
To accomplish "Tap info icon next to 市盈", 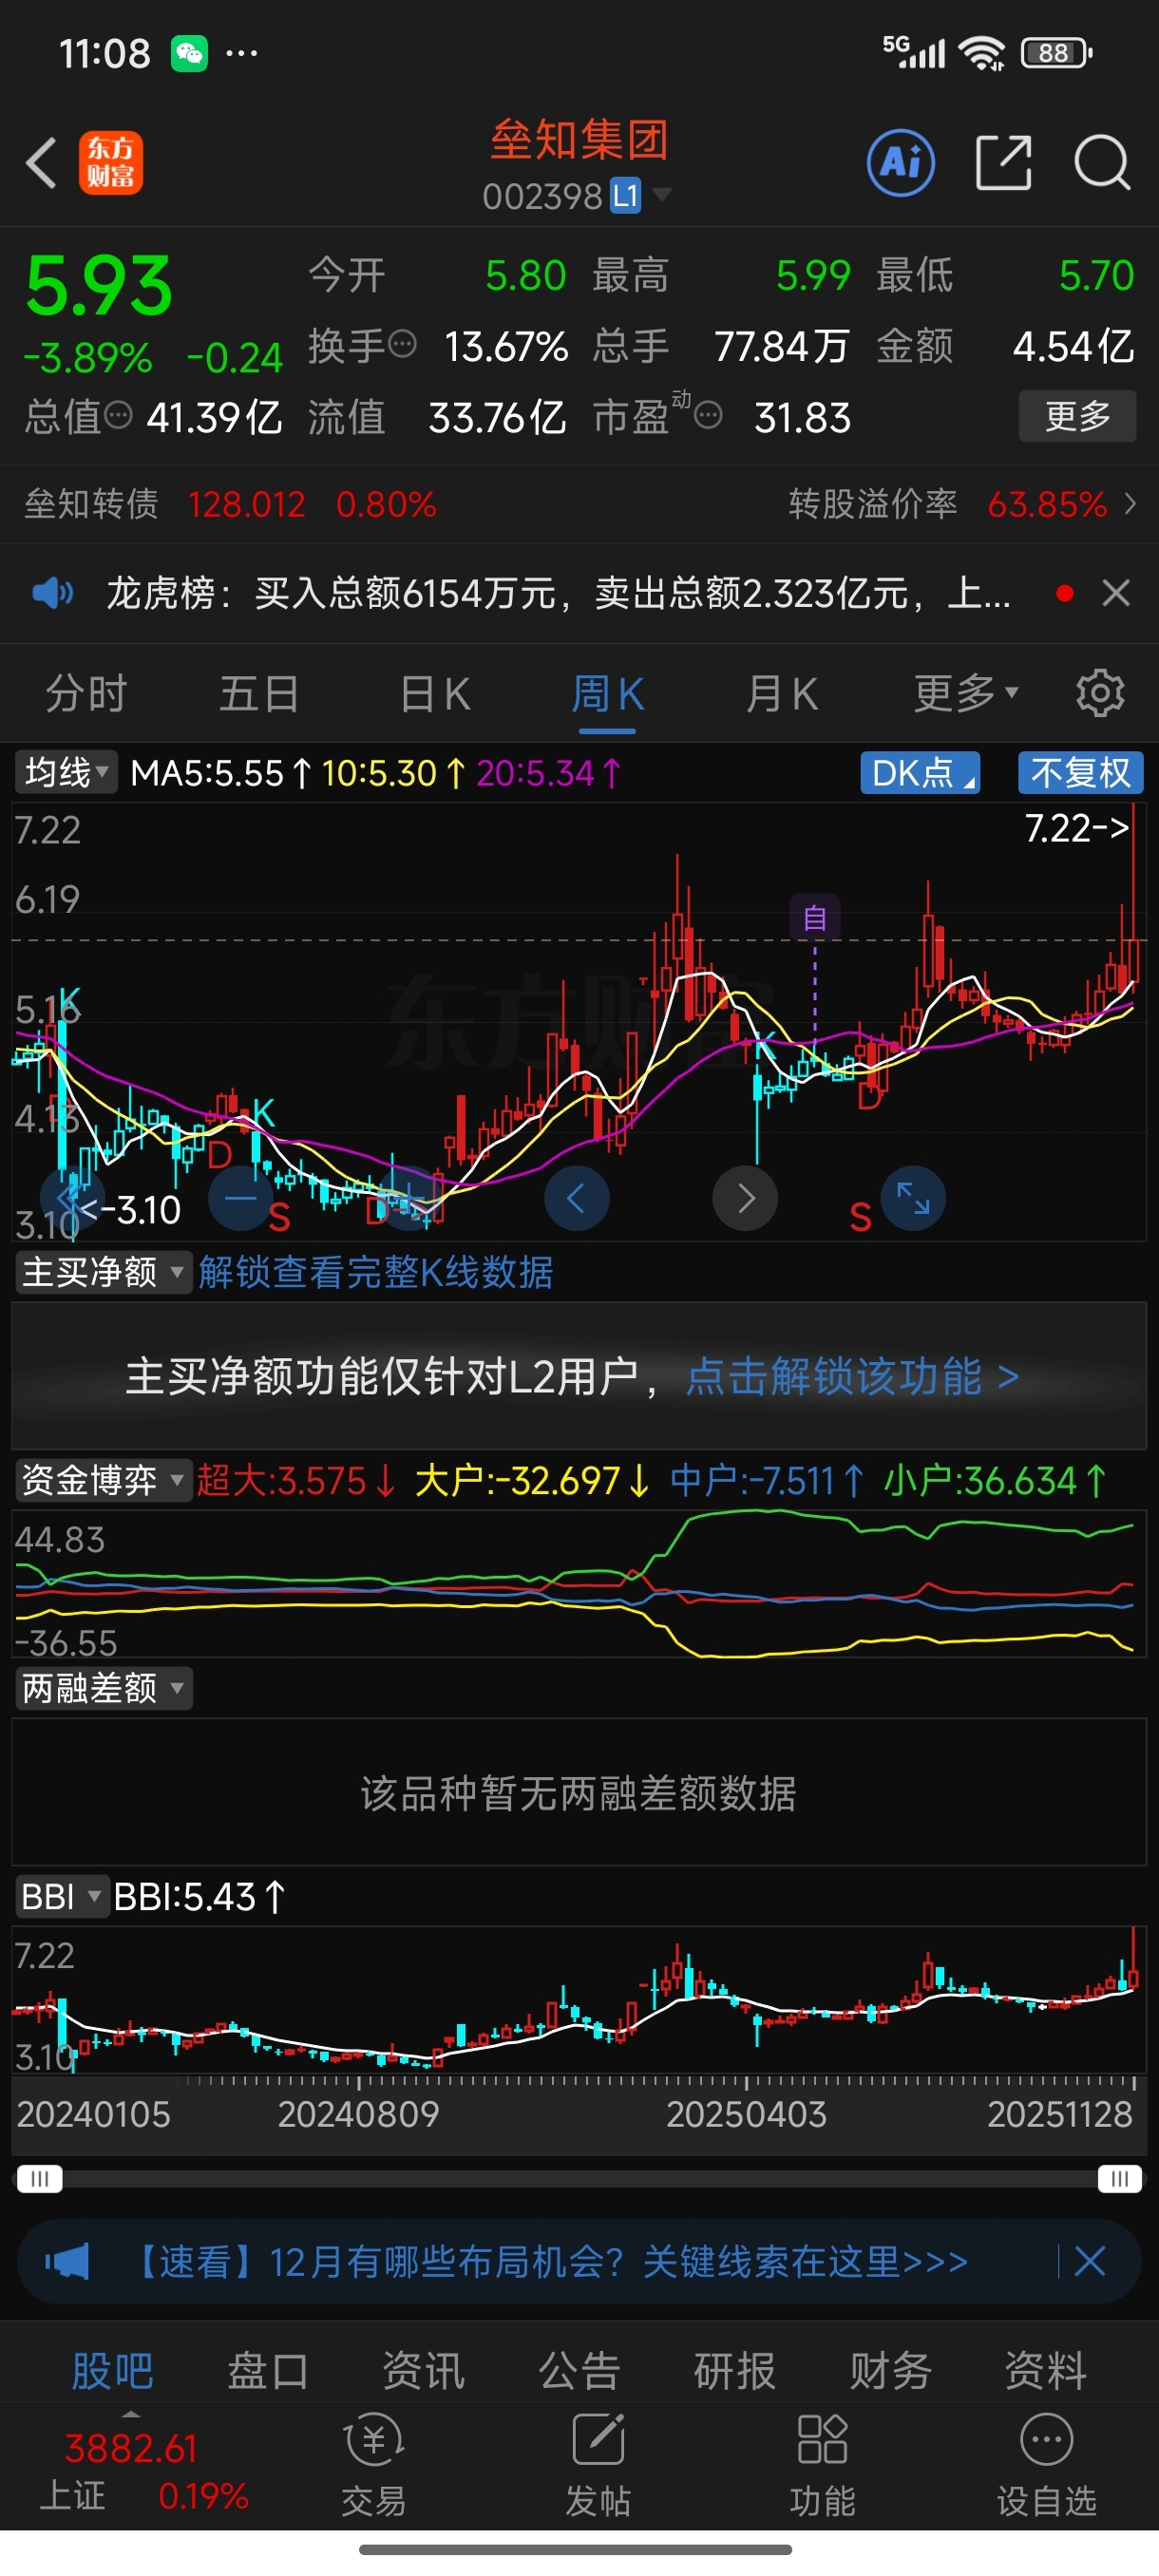I will (708, 415).
